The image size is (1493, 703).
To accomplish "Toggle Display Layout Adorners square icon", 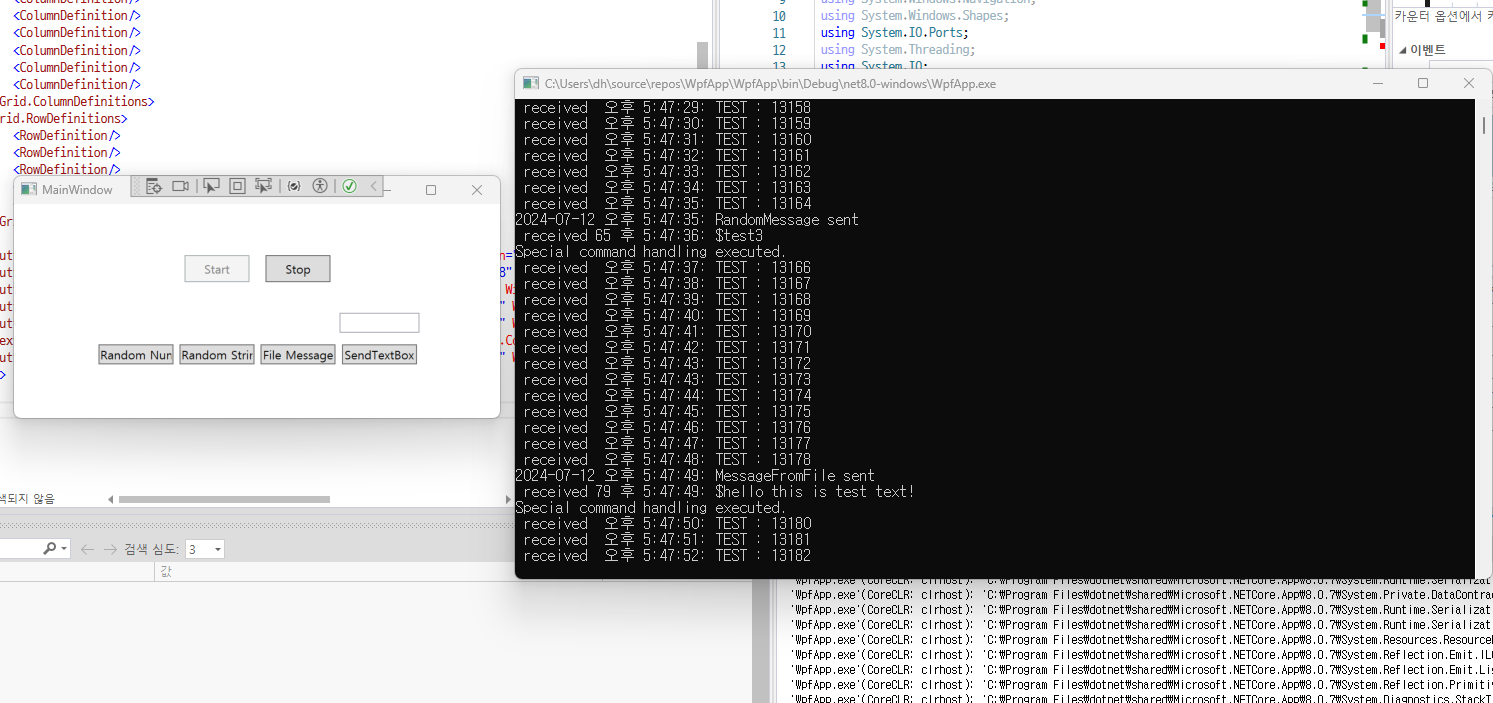I will coord(237,186).
